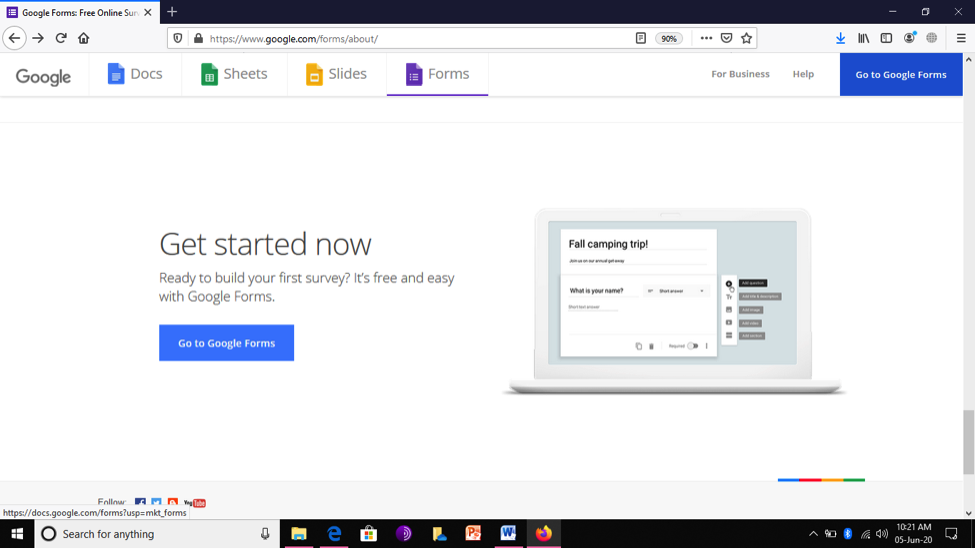Open the downloads arrow panel
Image resolution: width=975 pixels, height=549 pixels.
[x=840, y=39]
